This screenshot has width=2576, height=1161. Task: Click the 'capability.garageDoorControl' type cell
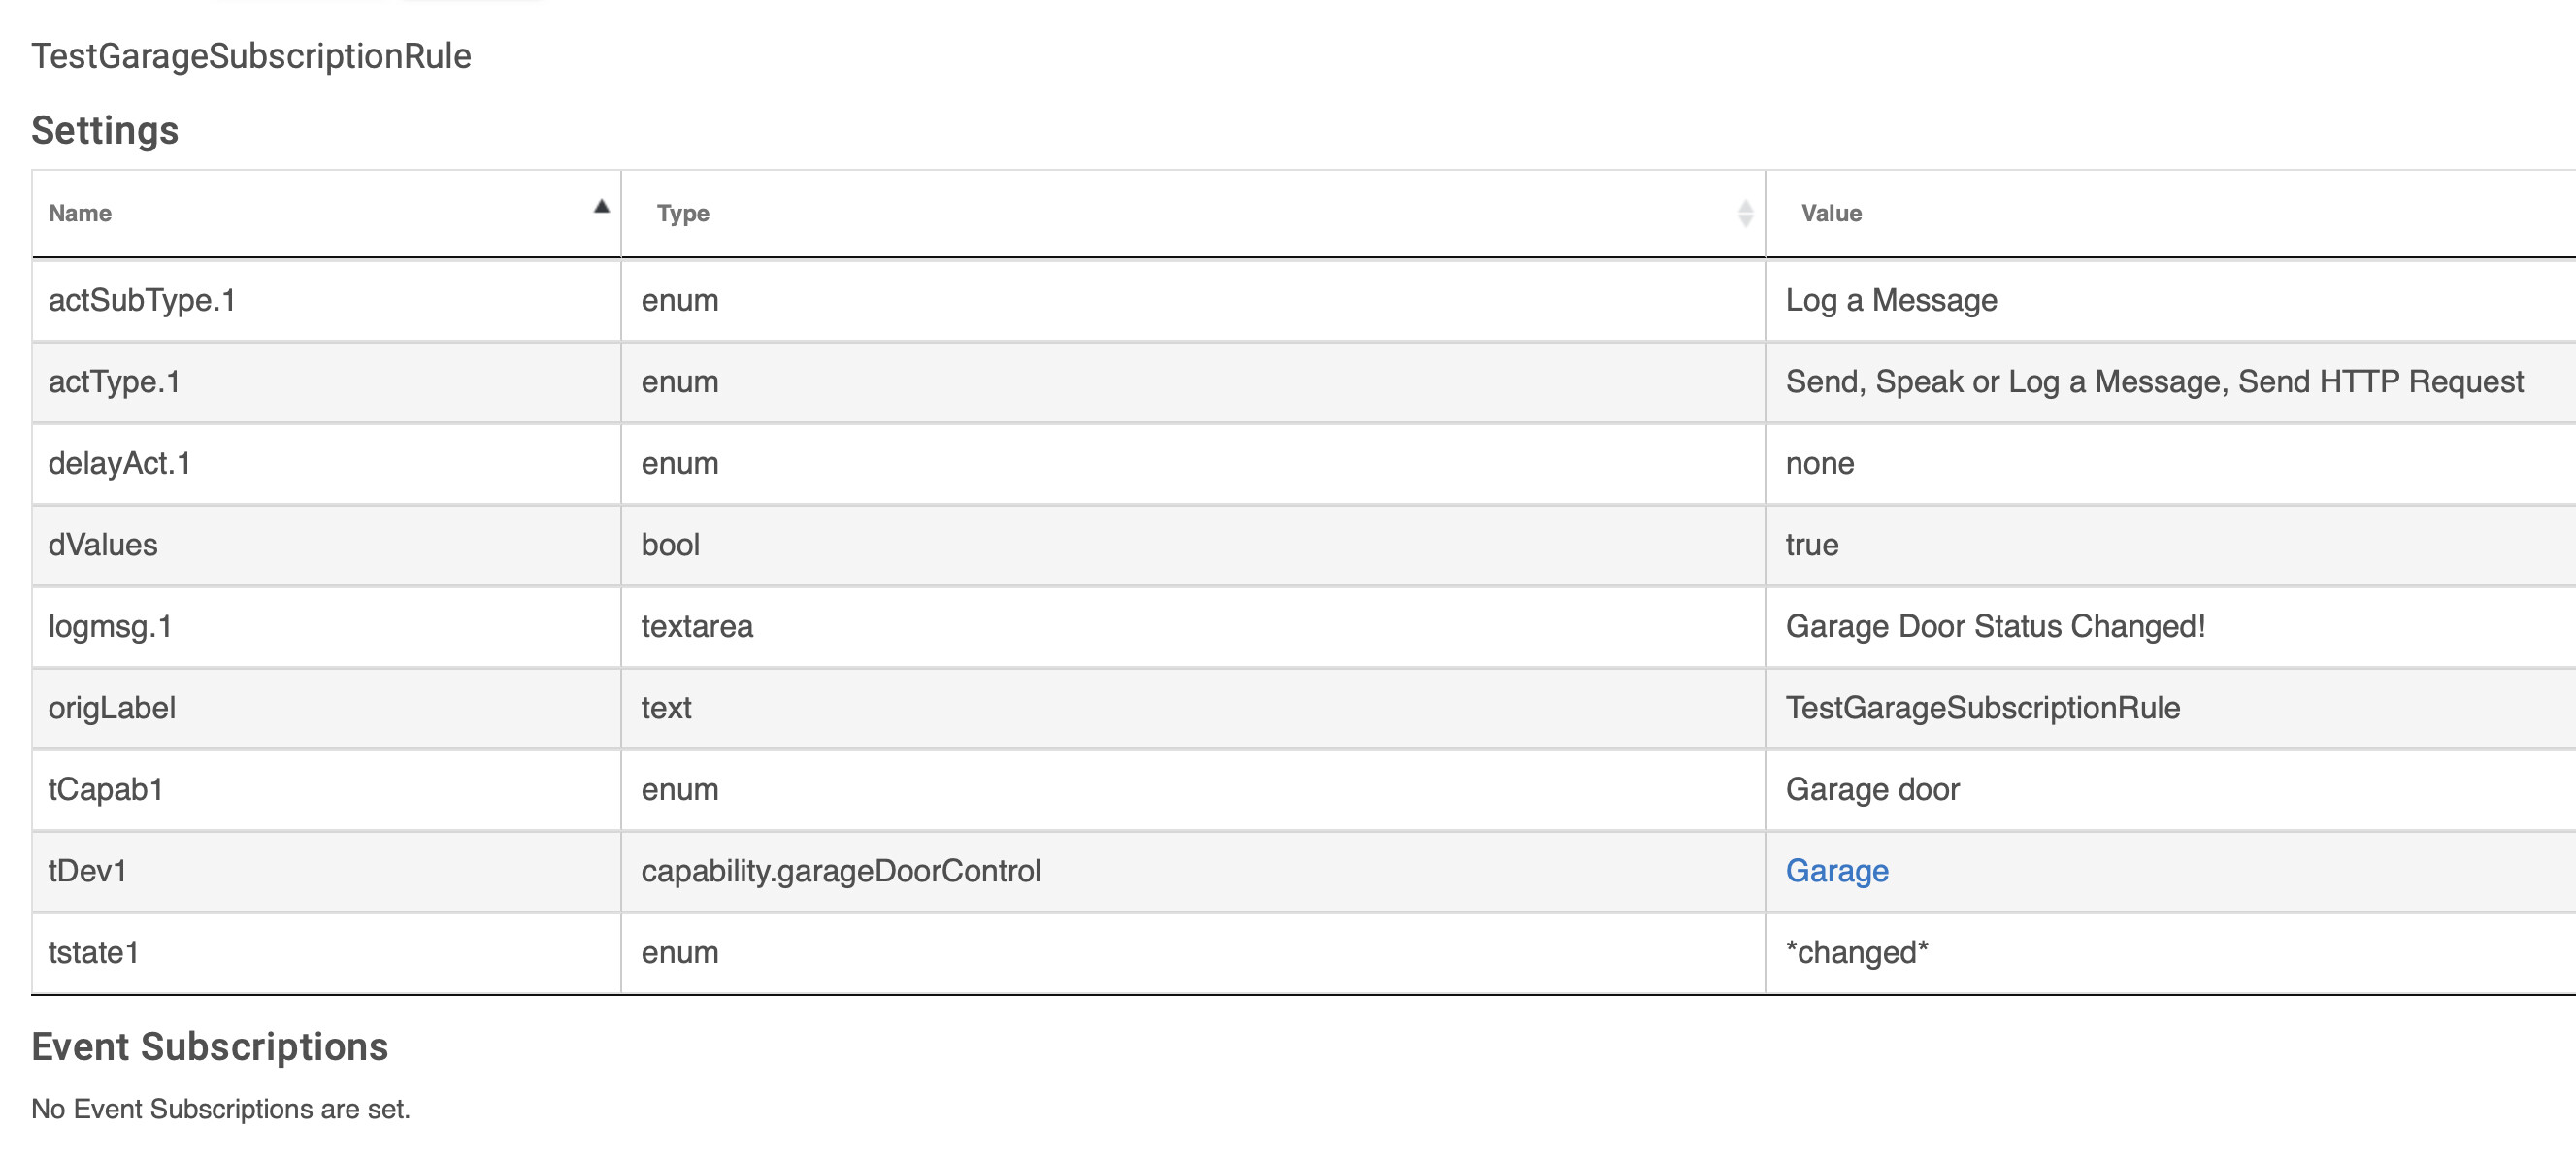pyautogui.click(x=1192, y=871)
